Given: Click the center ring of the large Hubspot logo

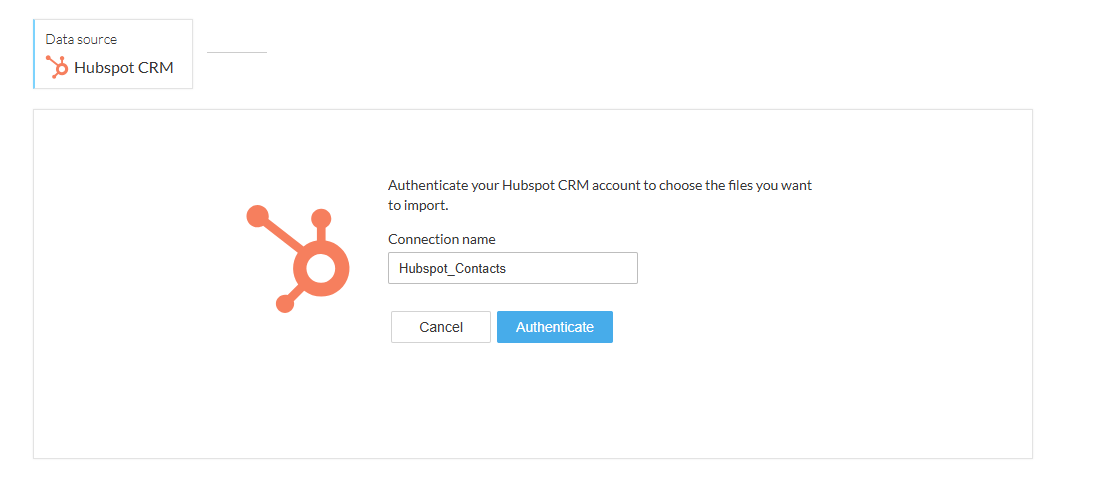Looking at the screenshot, I should (322, 268).
